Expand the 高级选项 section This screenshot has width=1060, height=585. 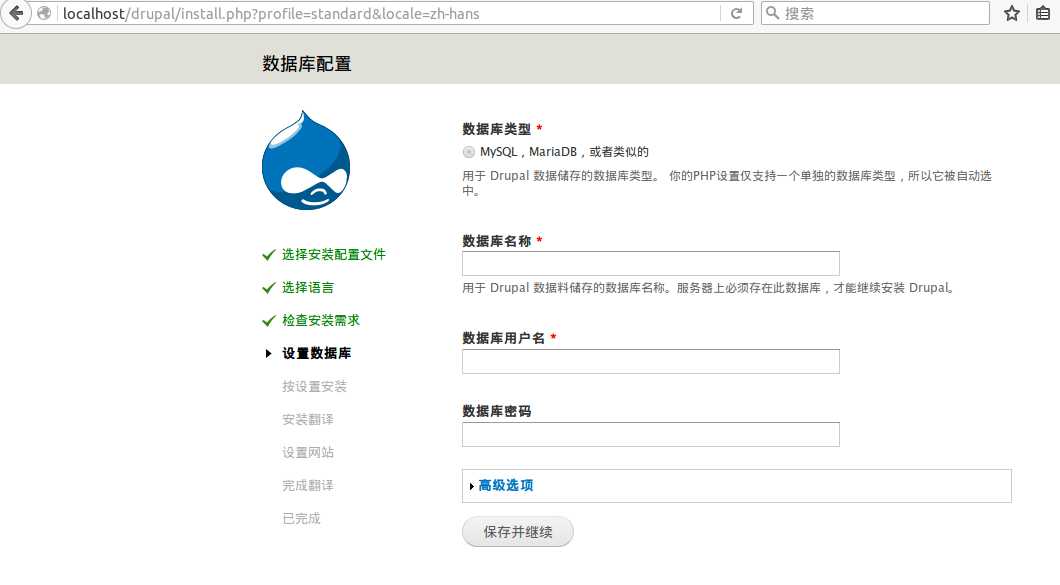506,486
